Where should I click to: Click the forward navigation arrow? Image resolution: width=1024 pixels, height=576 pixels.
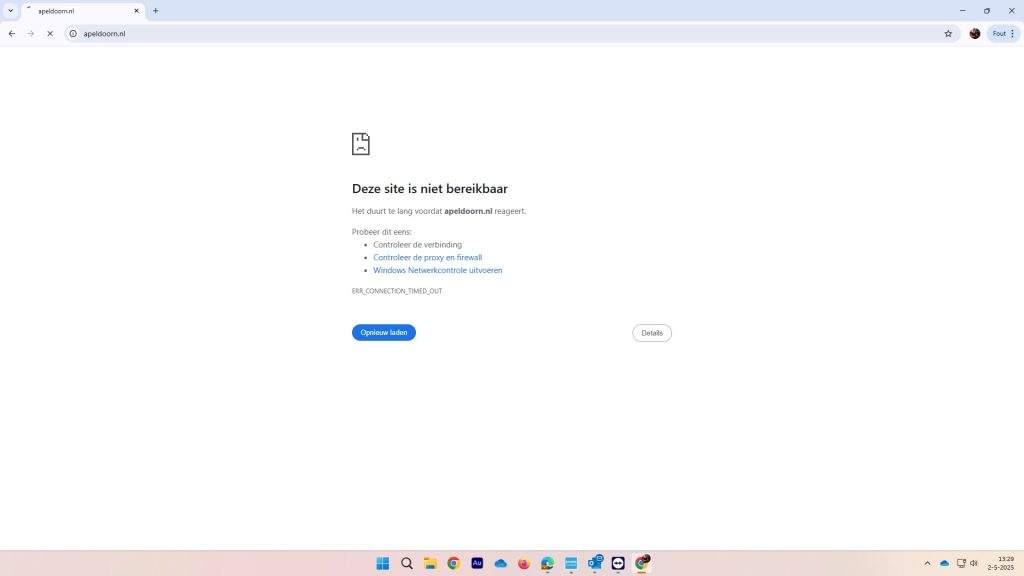31,33
